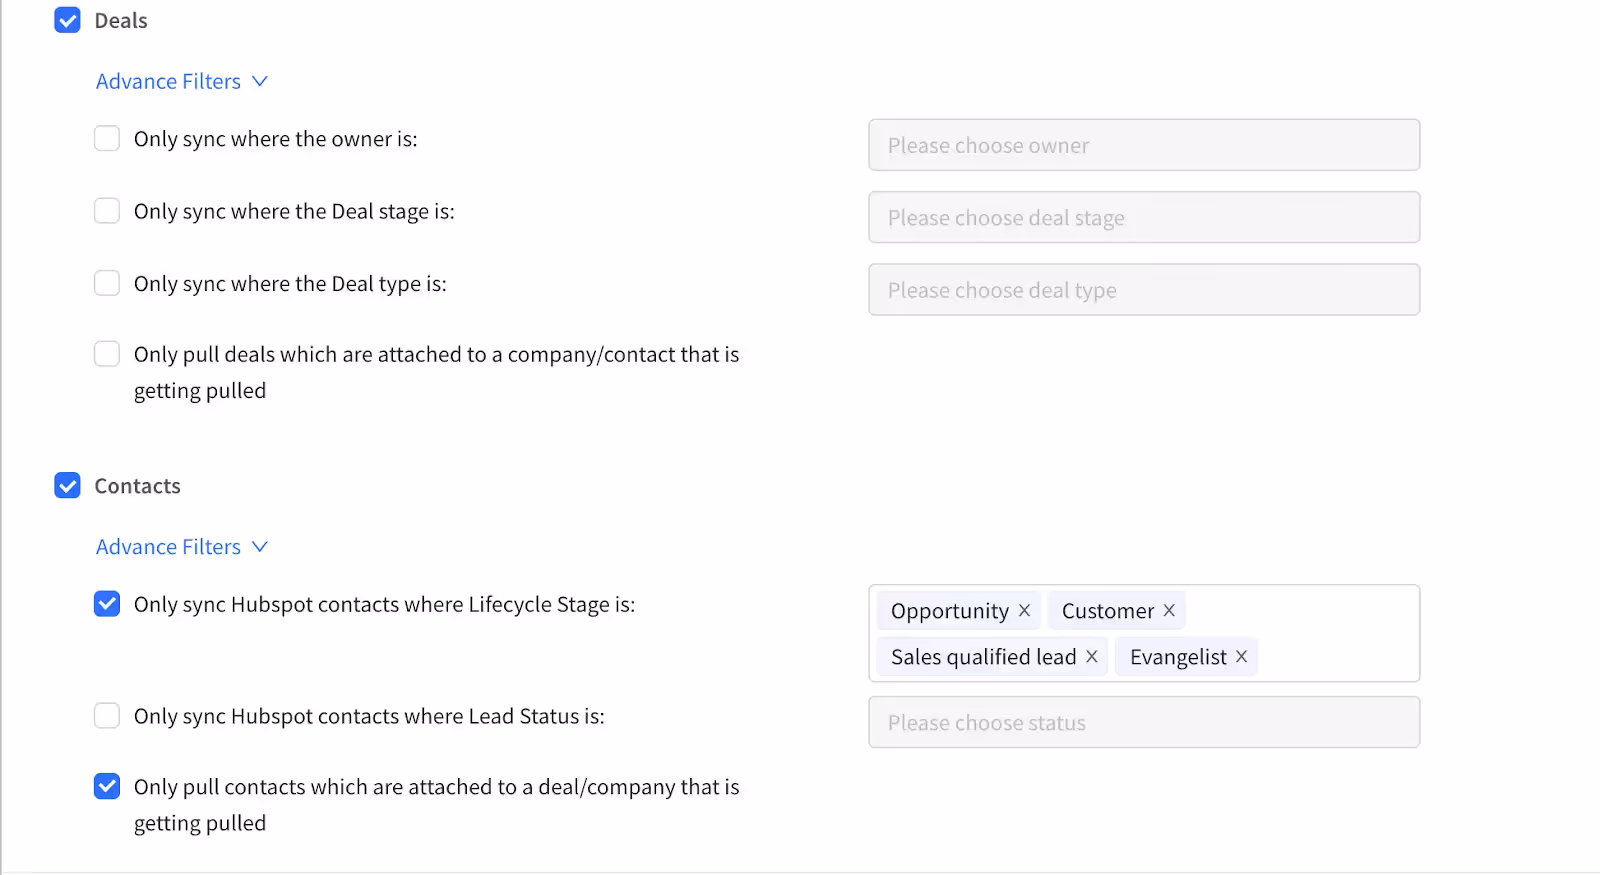The height and width of the screenshot is (875, 1600).
Task: Enable only sync where owner is
Action: tap(107, 138)
